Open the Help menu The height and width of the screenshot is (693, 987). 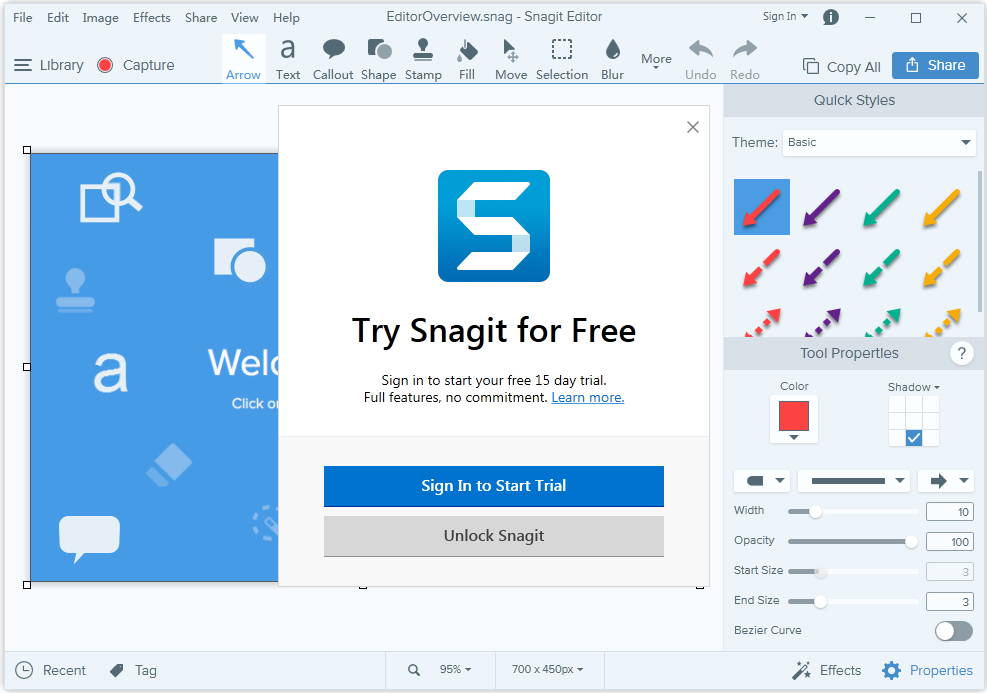286,18
